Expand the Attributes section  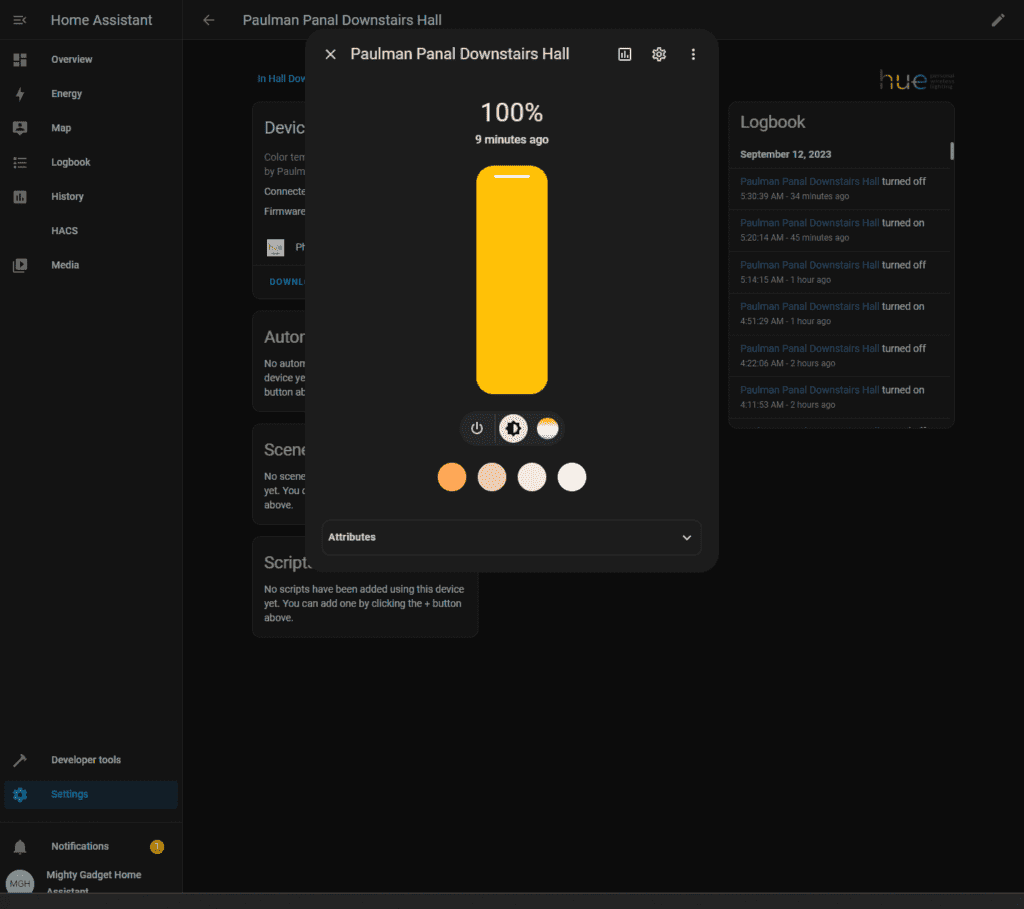tap(511, 537)
